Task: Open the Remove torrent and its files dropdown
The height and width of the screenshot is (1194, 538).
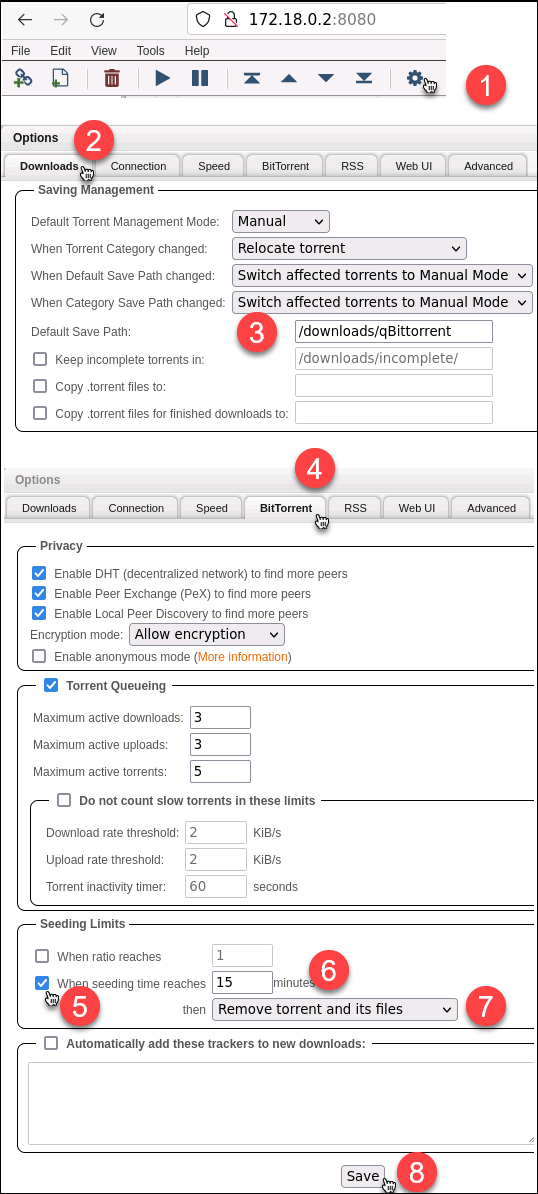Action: (335, 1009)
